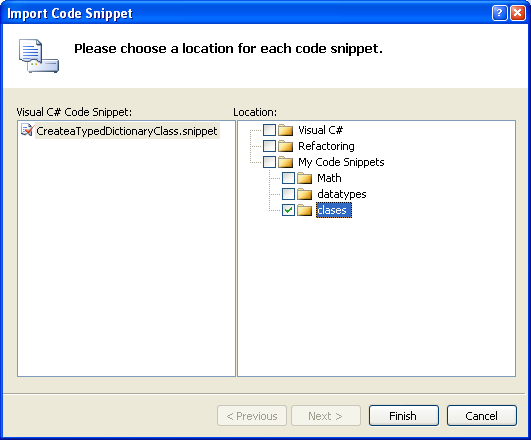This screenshot has width=531, height=440.
Task: Check the Refactoring location checkbox
Action: pos(269,146)
